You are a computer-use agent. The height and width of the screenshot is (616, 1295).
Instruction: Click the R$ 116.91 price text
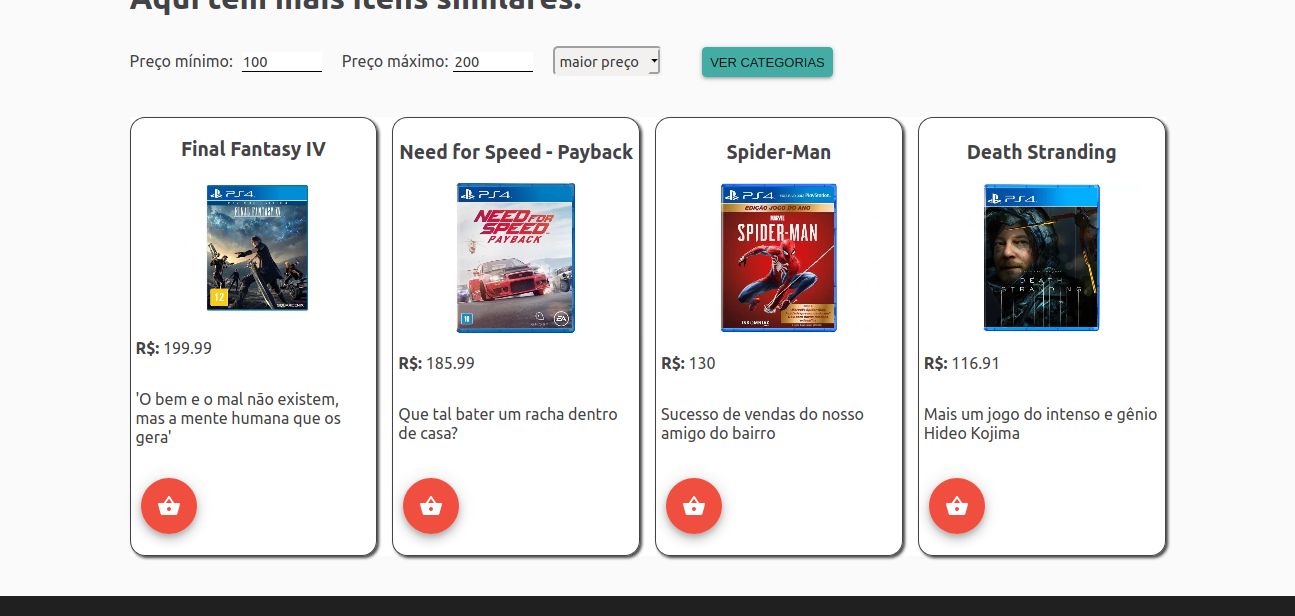coord(962,363)
